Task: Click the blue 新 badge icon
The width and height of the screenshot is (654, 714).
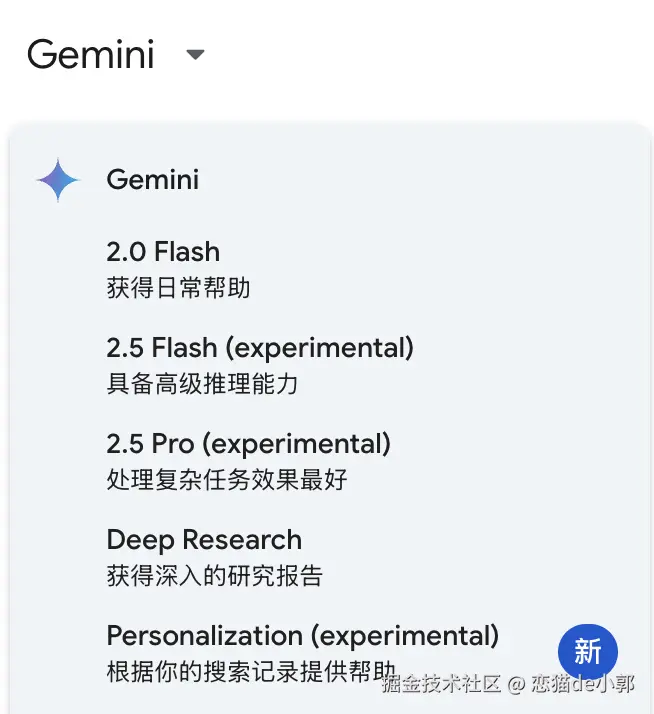Action: 588,653
